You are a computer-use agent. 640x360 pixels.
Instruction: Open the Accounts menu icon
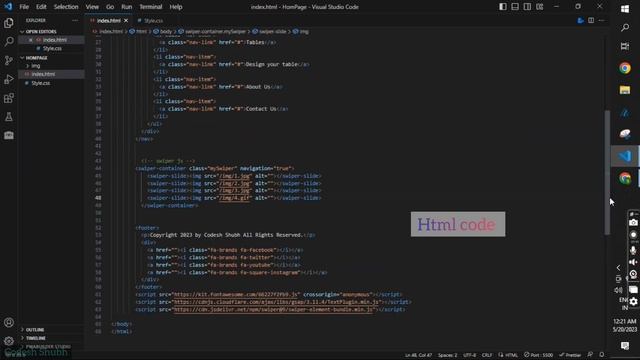[x=9, y=322]
